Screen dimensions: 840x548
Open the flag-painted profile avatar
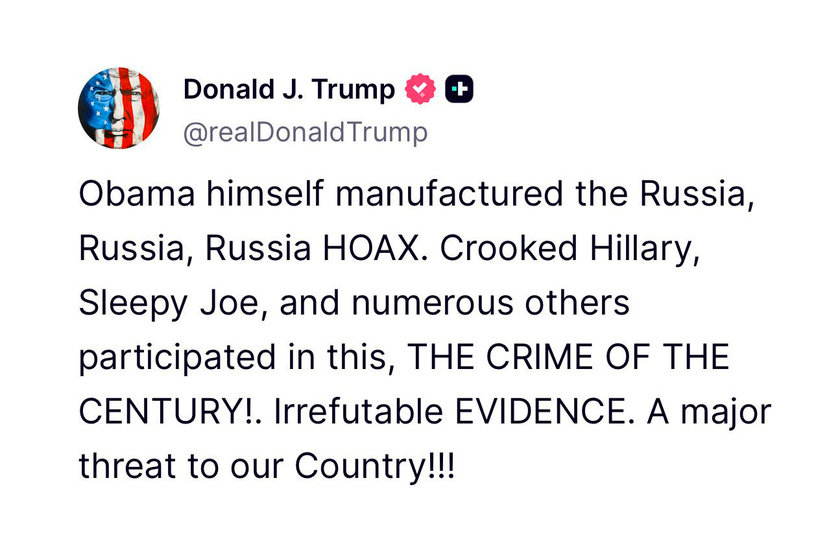[118, 108]
